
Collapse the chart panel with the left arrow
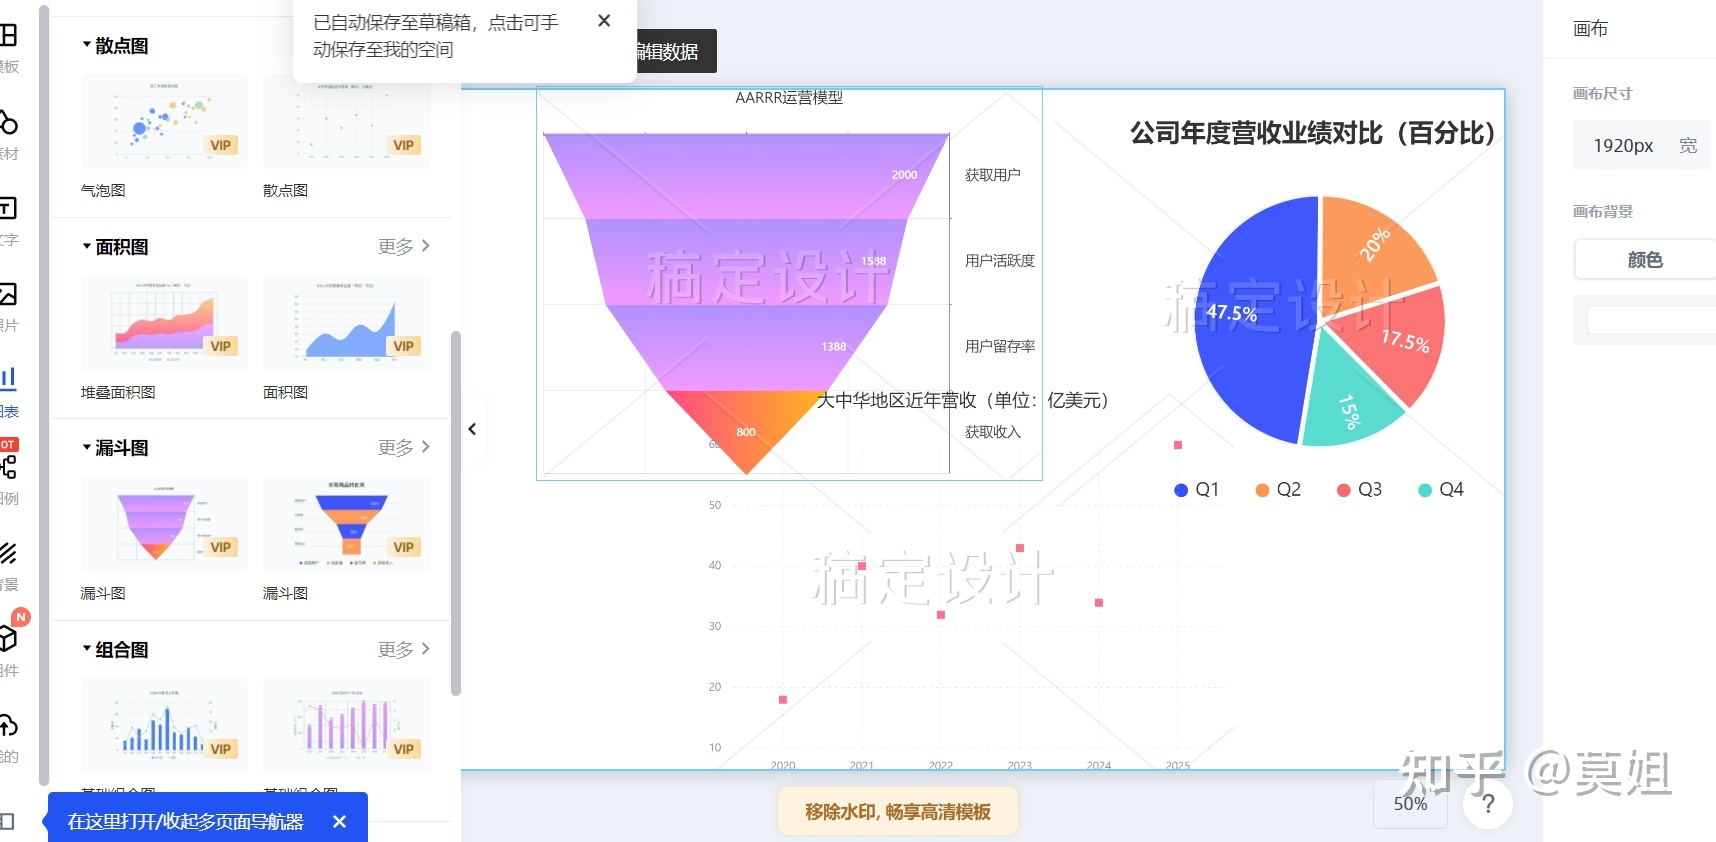(473, 429)
